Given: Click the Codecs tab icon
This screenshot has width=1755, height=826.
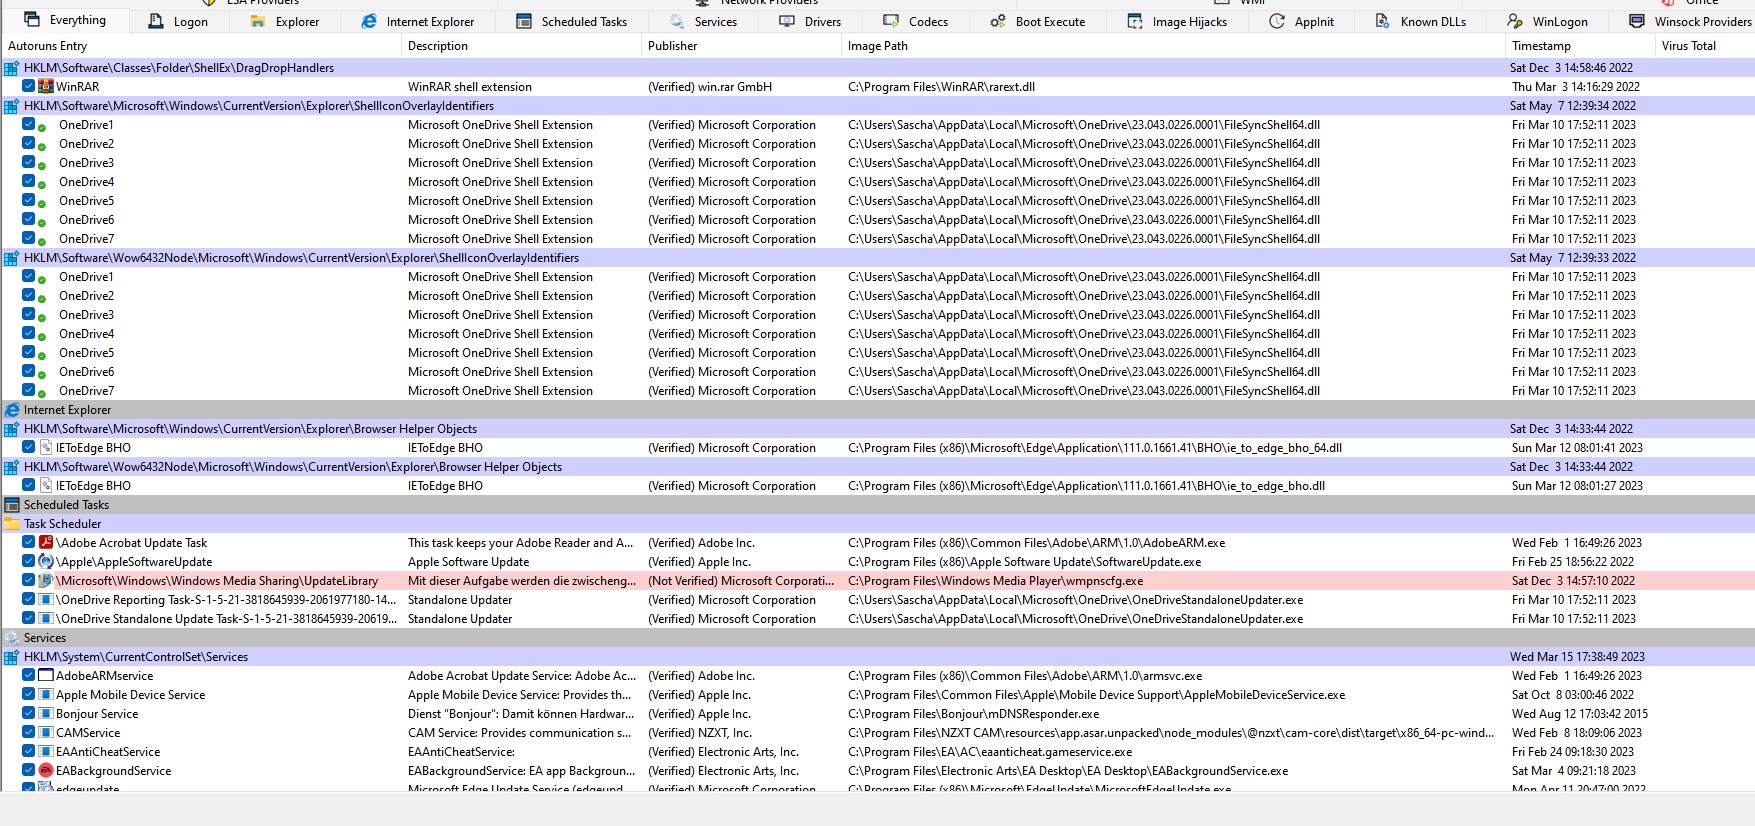Looking at the screenshot, I should point(891,21).
